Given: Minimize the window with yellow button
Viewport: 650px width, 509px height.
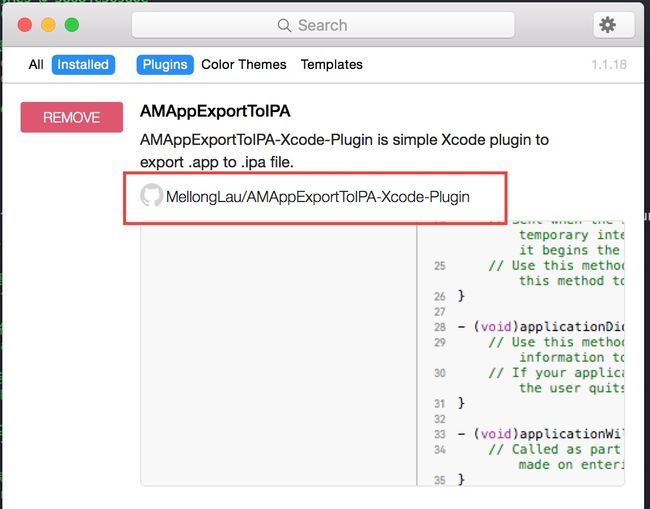Looking at the screenshot, I should (x=49, y=25).
